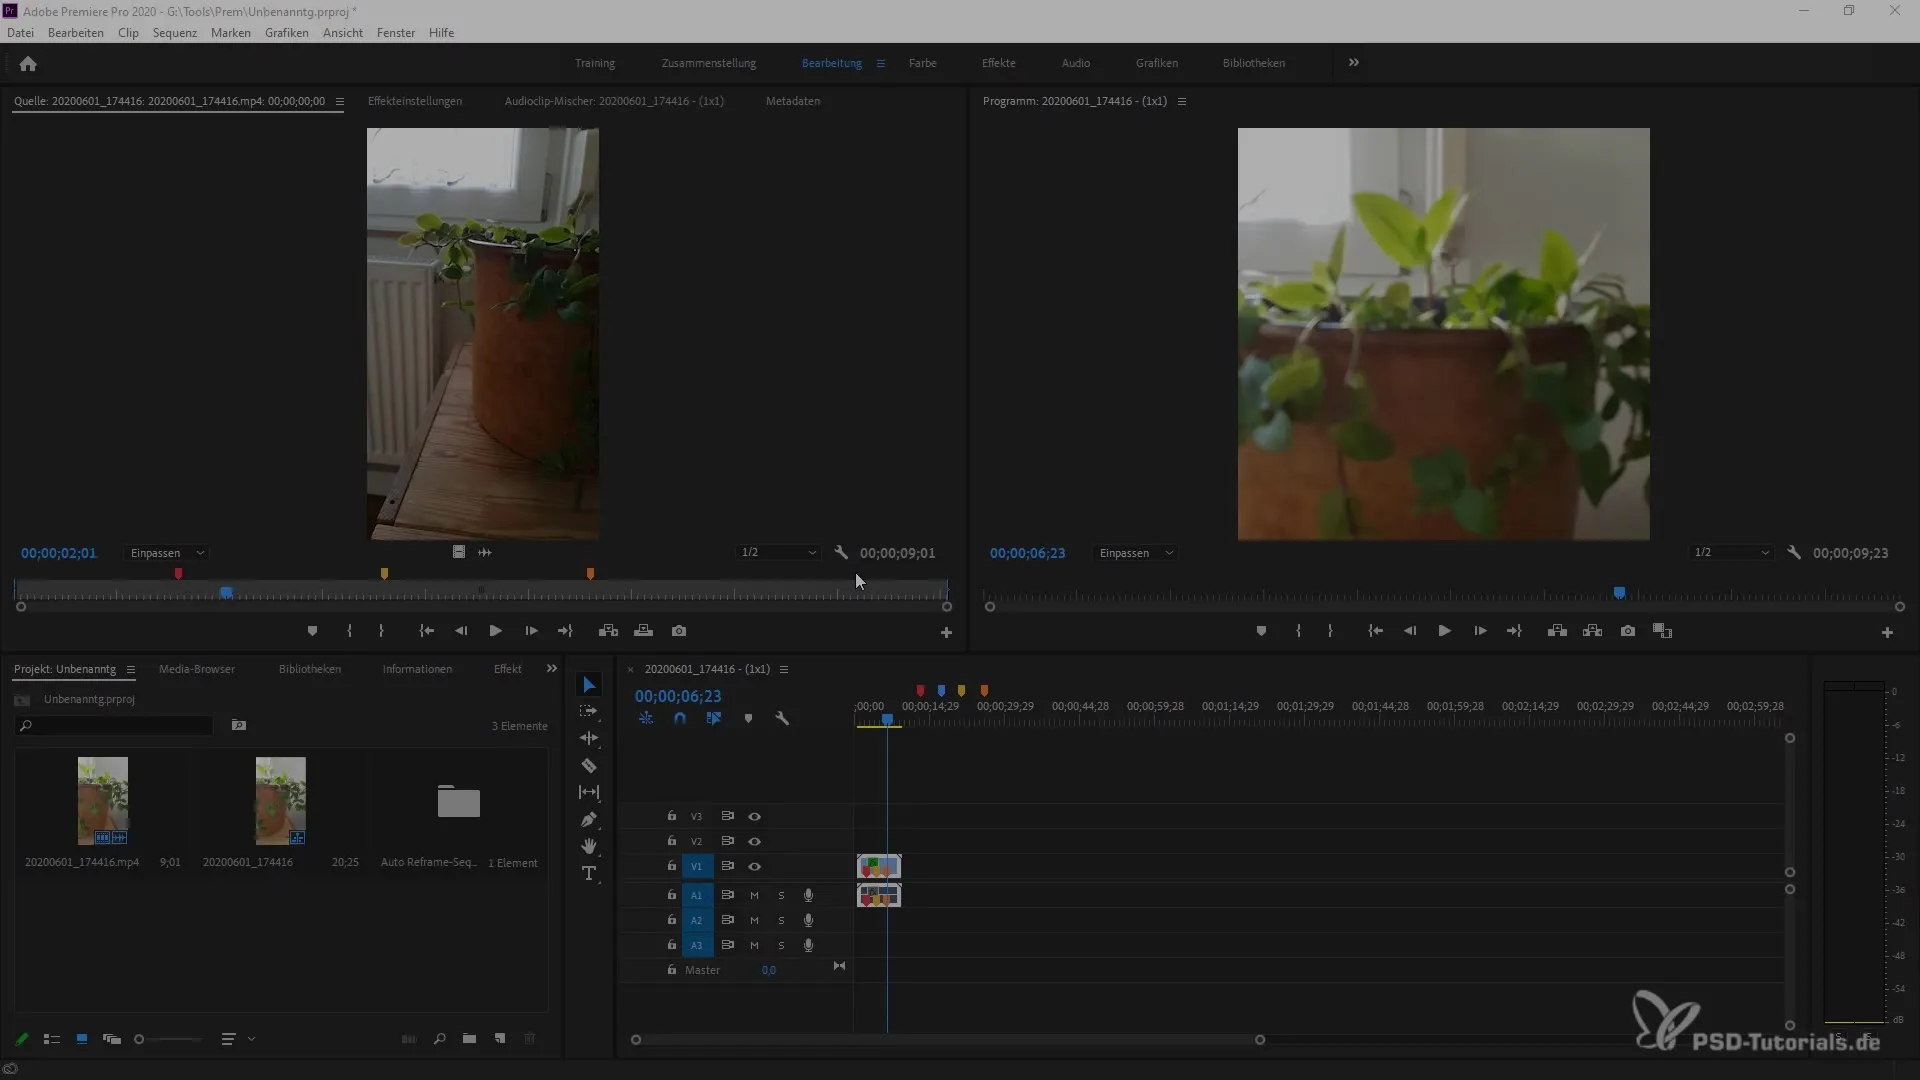The width and height of the screenshot is (1920, 1080).
Task: Open program monitor wrench settings
Action: click(1794, 553)
